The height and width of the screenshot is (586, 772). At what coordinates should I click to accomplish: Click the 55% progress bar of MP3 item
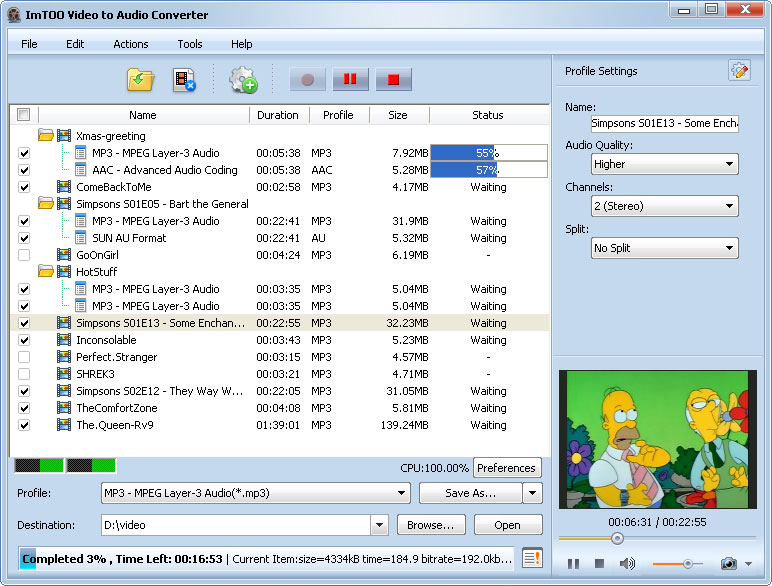488,153
